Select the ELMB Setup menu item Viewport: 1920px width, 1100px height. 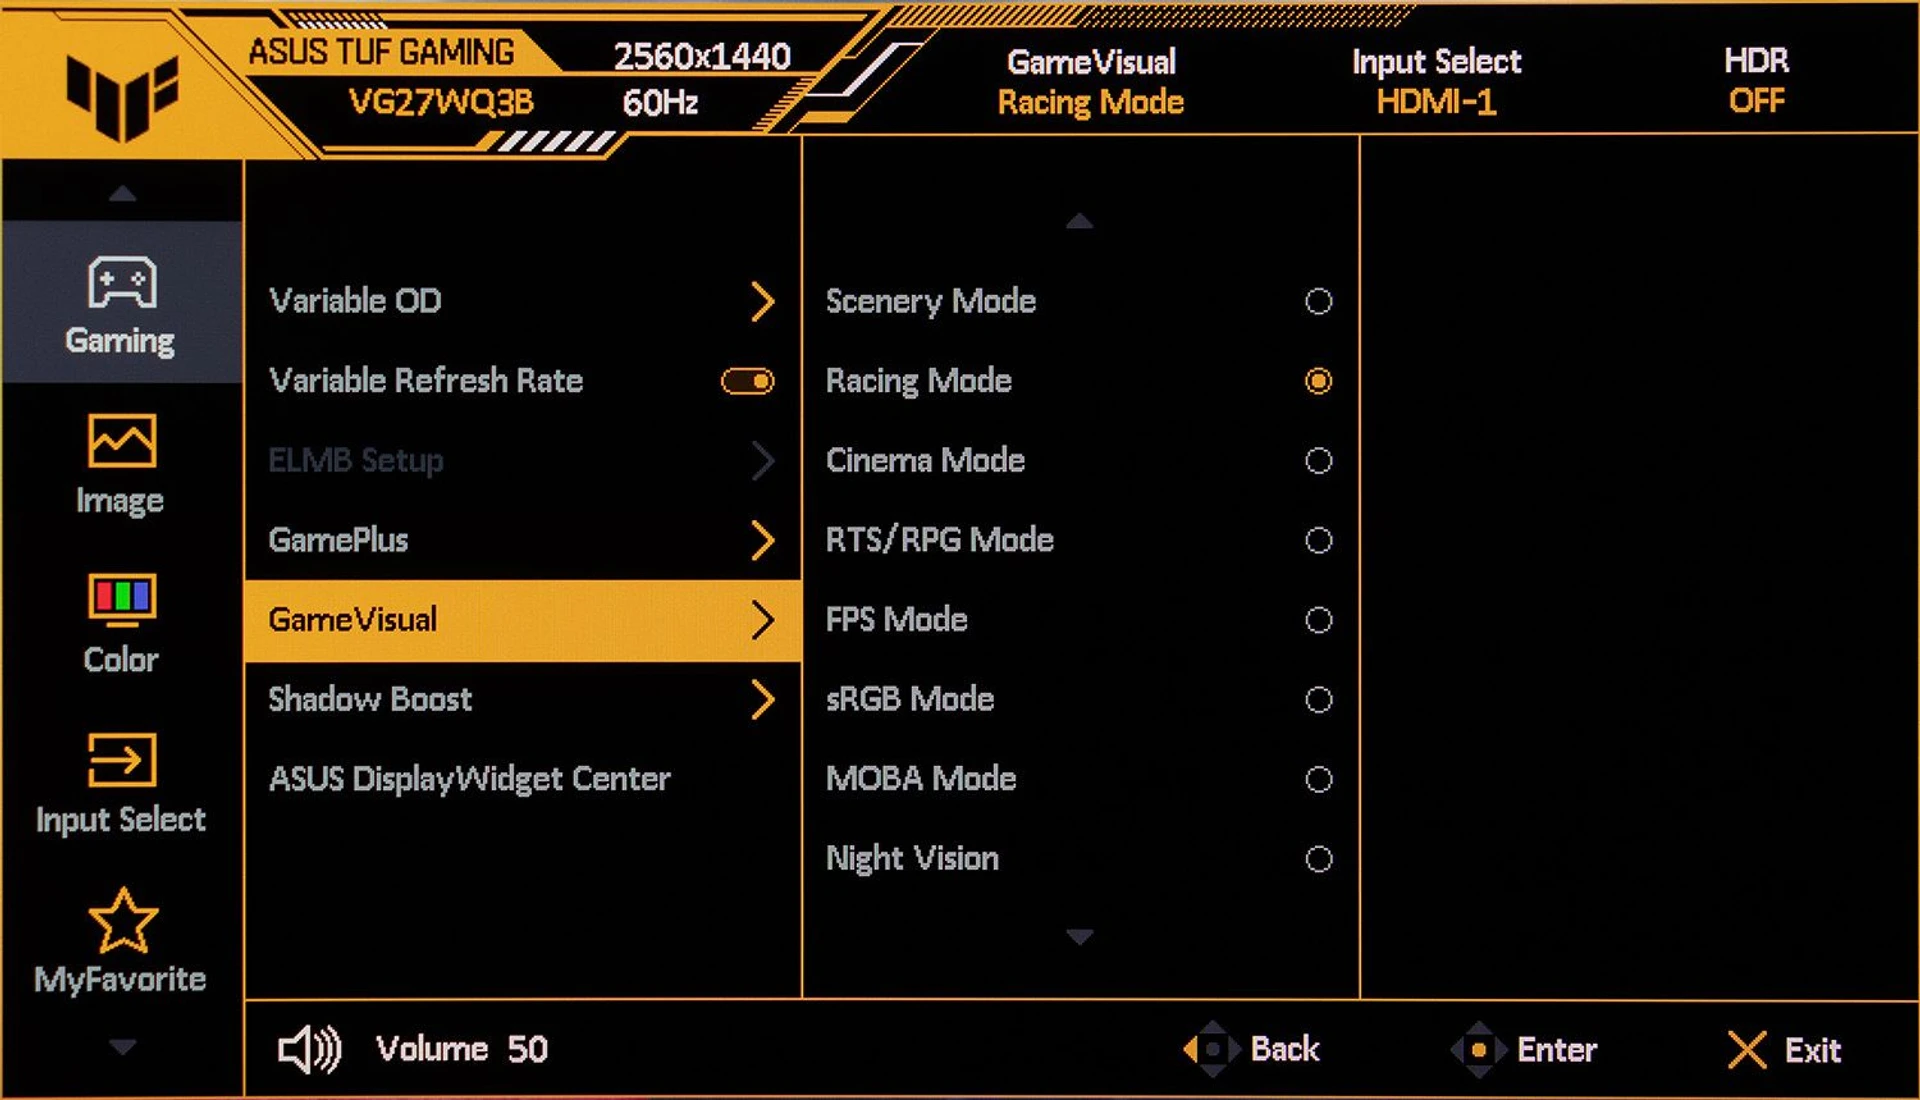[x=522, y=461]
